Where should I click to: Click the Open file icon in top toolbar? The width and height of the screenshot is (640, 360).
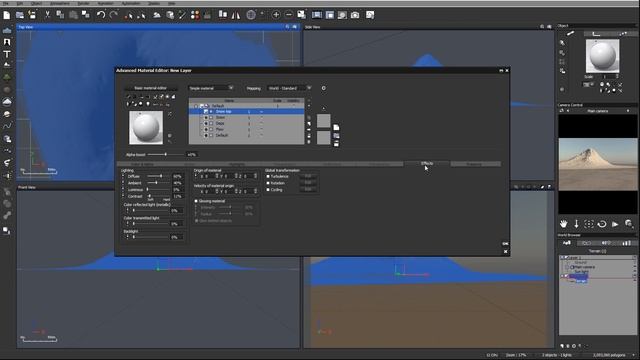pos(19,15)
